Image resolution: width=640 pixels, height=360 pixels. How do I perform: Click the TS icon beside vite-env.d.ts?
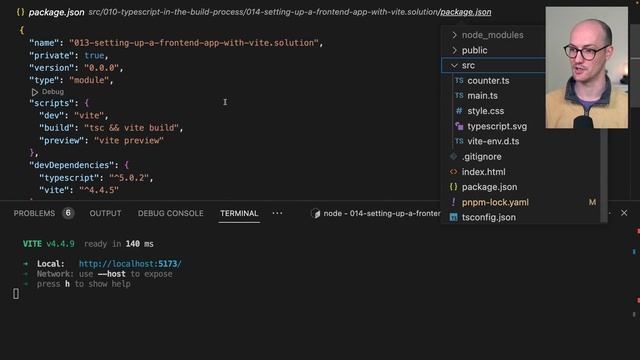(x=459, y=141)
